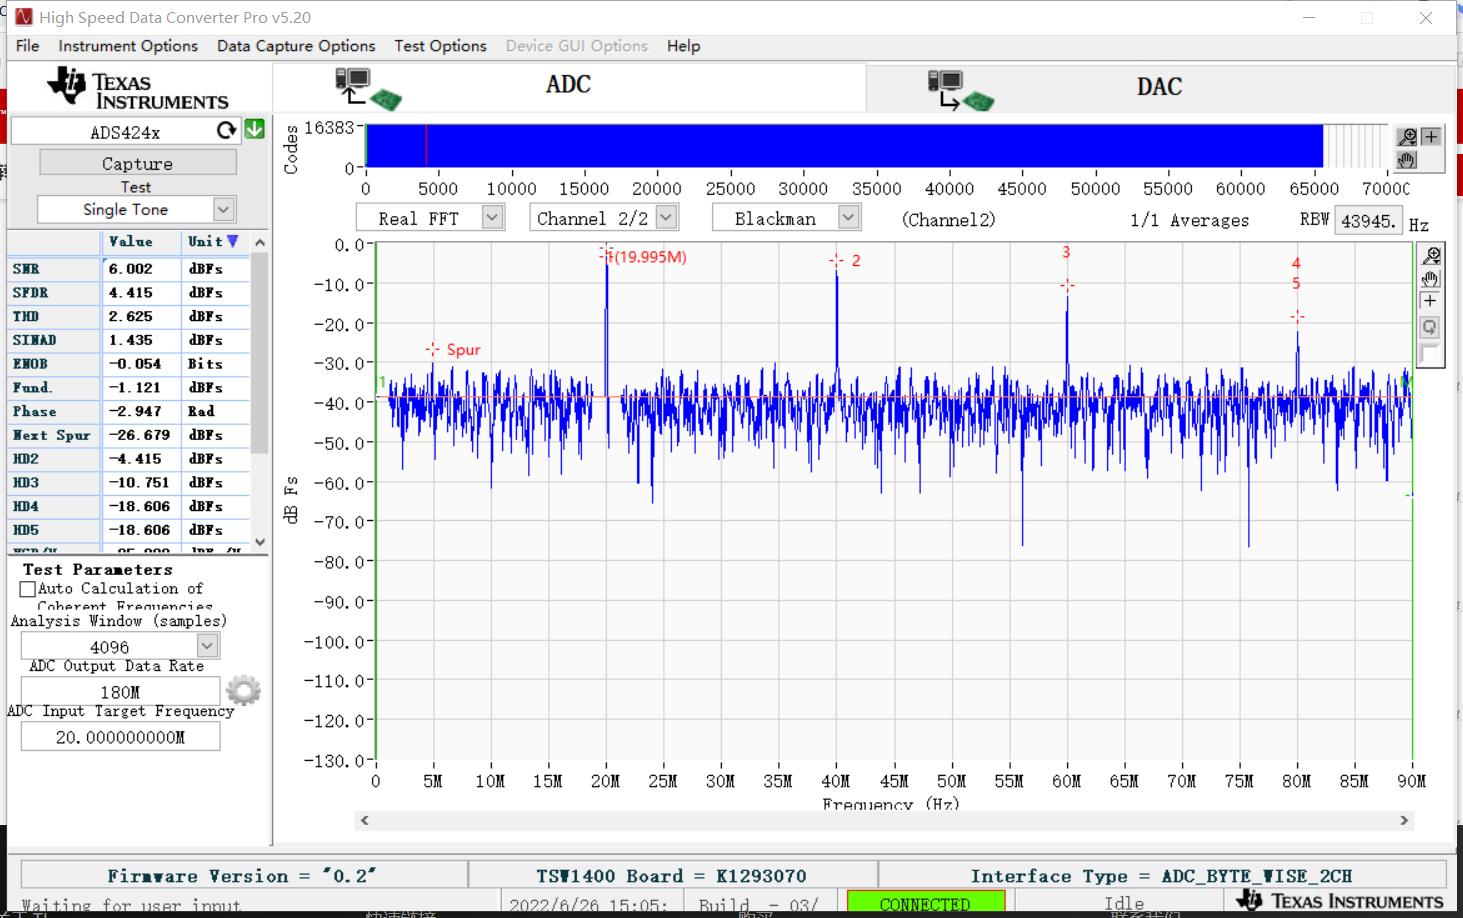The width and height of the screenshot is (1463, 918).
Task: Open the Test Options menu
Action: 440,46
